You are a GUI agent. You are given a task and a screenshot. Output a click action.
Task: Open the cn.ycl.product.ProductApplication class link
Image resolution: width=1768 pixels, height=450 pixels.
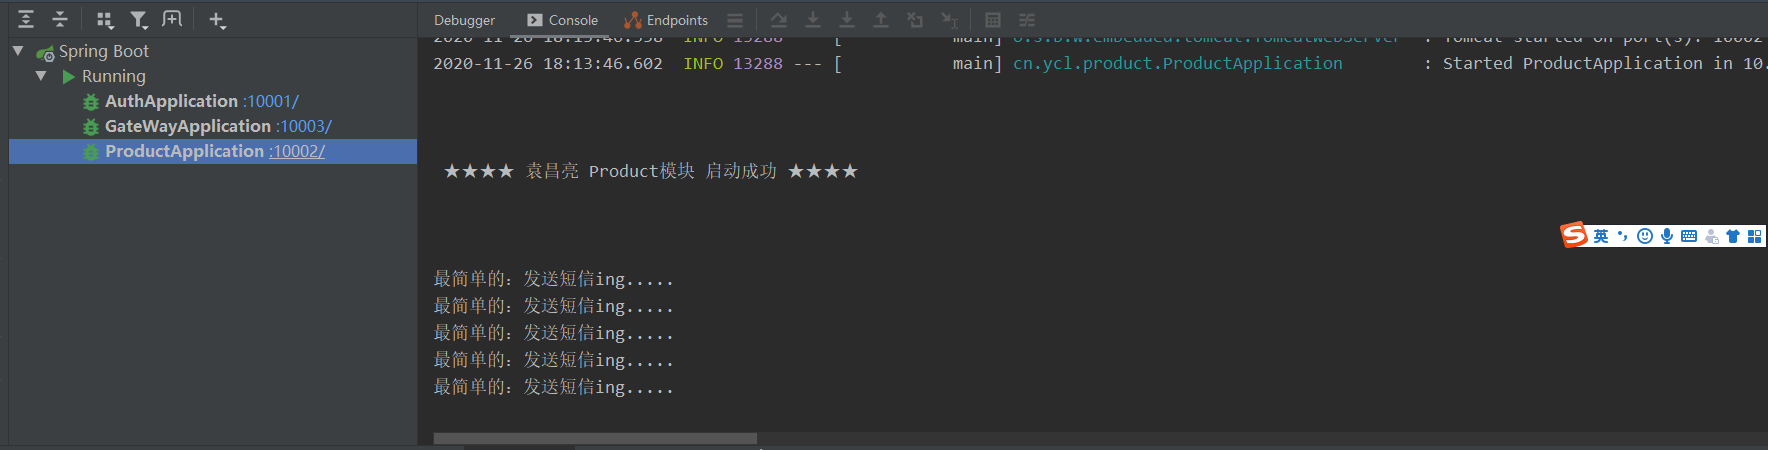pyautogui.click(x=1178, y=63)
